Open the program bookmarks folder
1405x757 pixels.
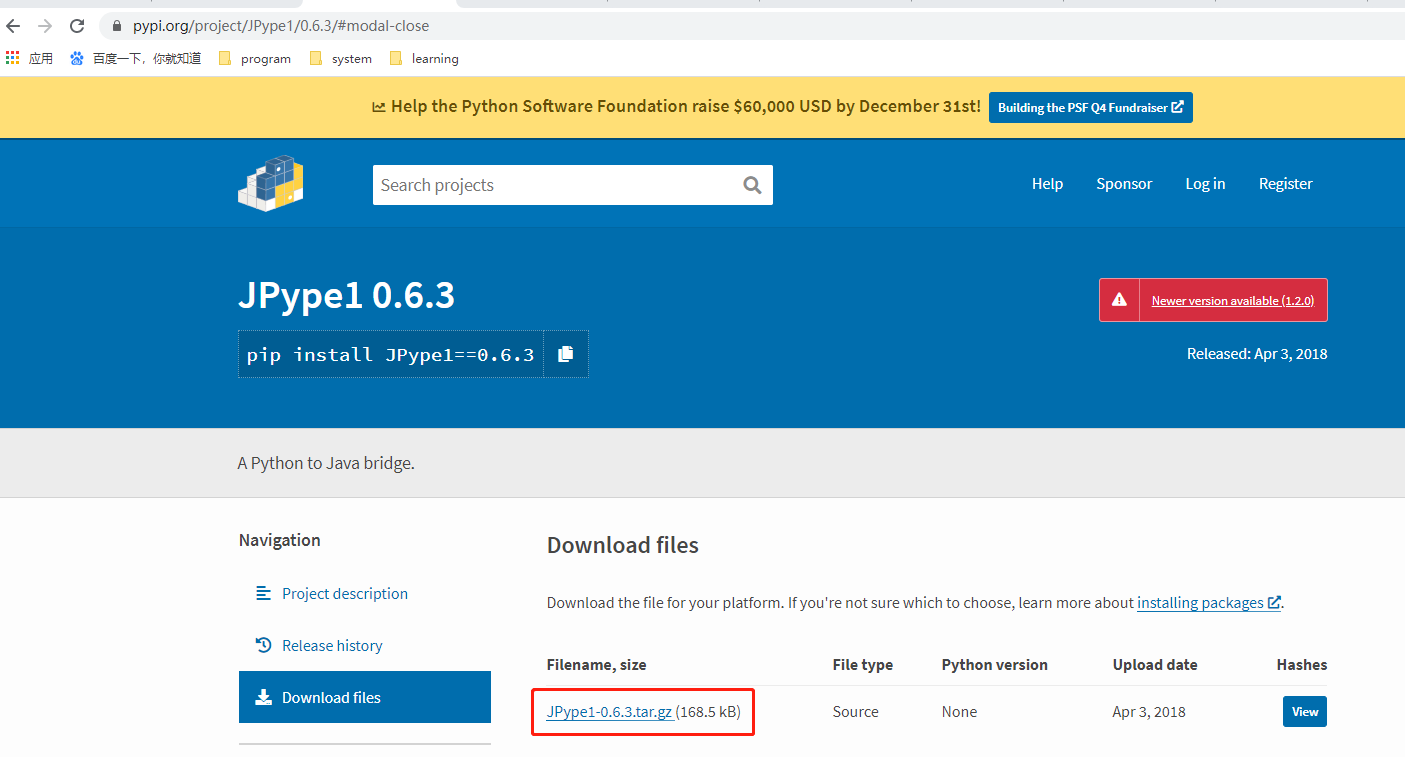coord(255,59)
